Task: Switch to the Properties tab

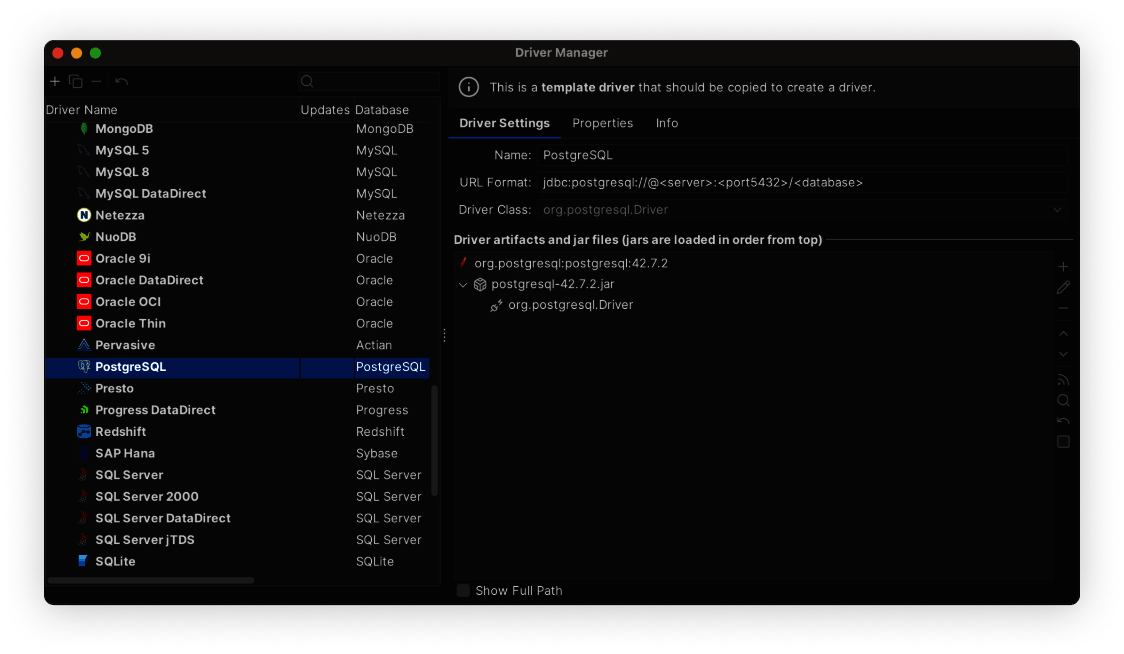Action: coord(602,123)
